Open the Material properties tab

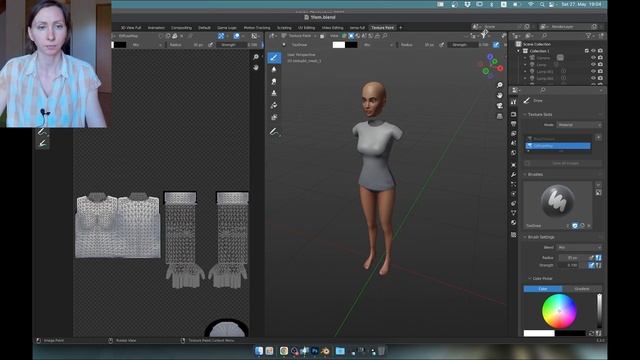[x=513, y=222]
